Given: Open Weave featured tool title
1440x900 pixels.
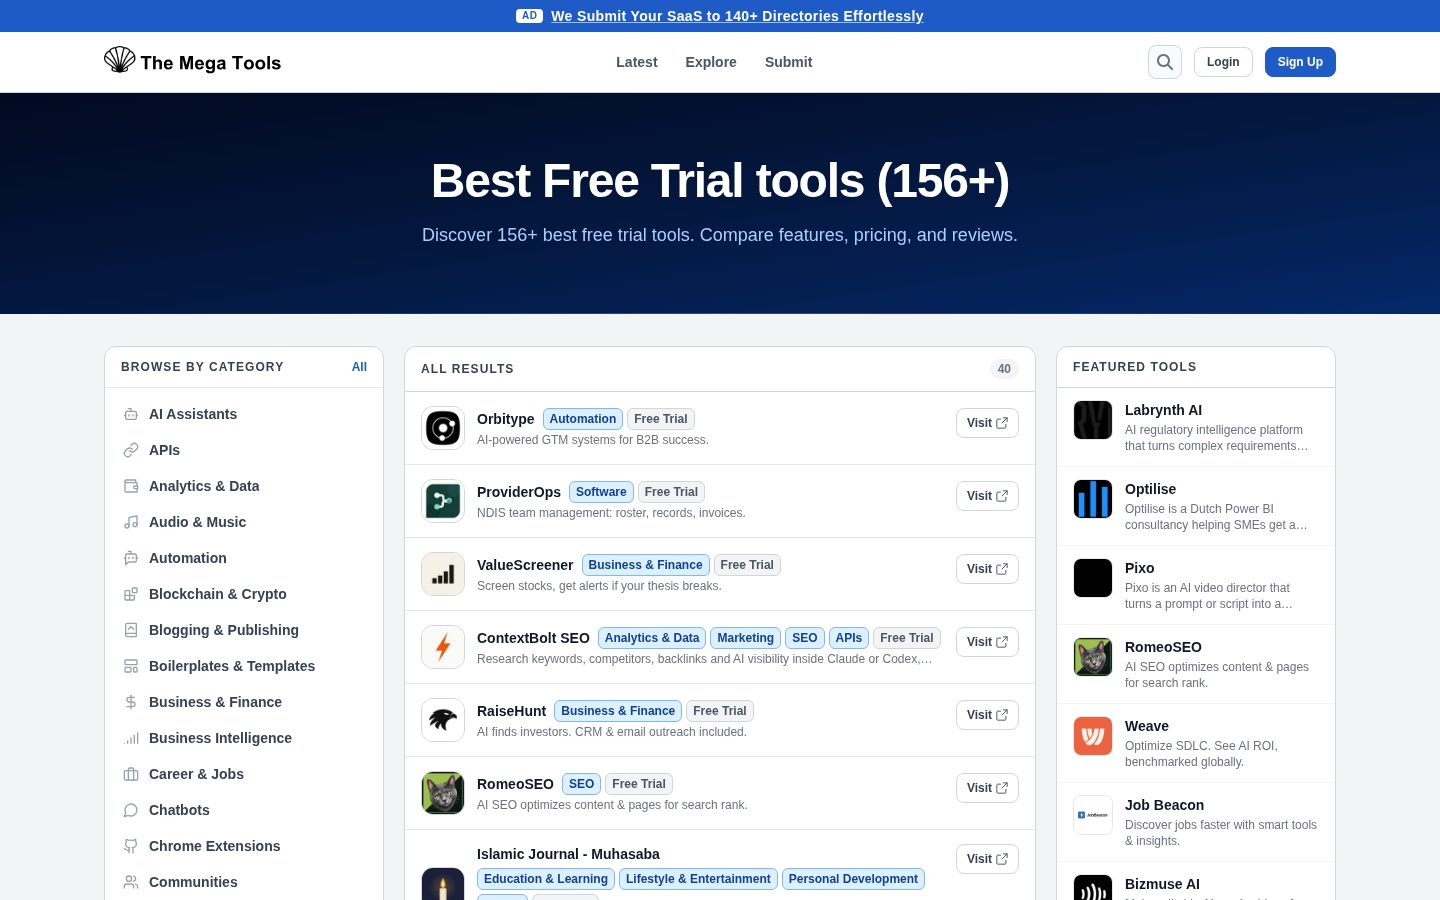Looking at the screenshot, I should coord(1147,726).
